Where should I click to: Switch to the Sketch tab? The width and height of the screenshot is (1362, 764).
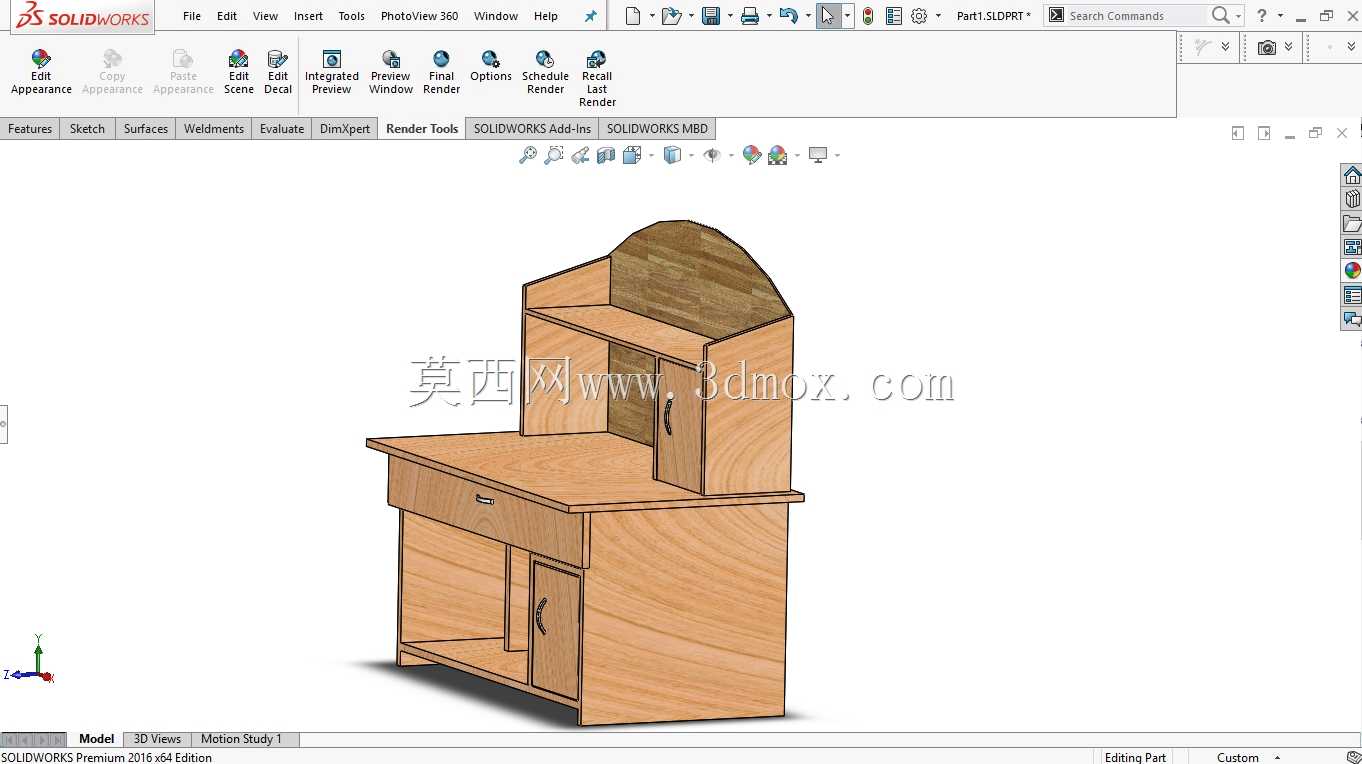(x=87, y=129)
